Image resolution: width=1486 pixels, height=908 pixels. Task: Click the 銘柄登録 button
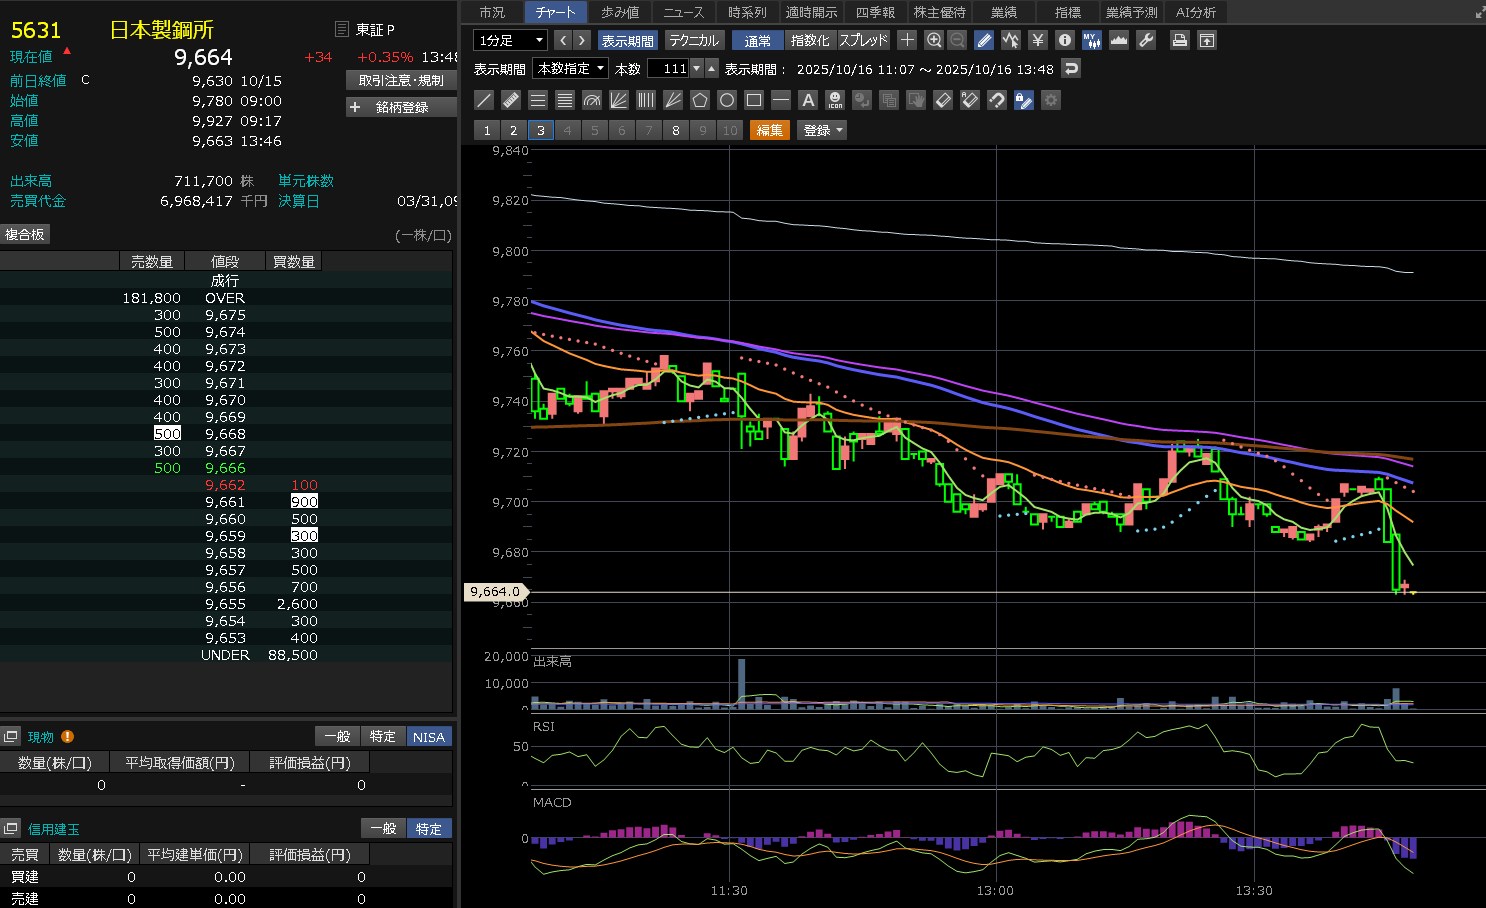pyautogui.click(x=401, y=107)
